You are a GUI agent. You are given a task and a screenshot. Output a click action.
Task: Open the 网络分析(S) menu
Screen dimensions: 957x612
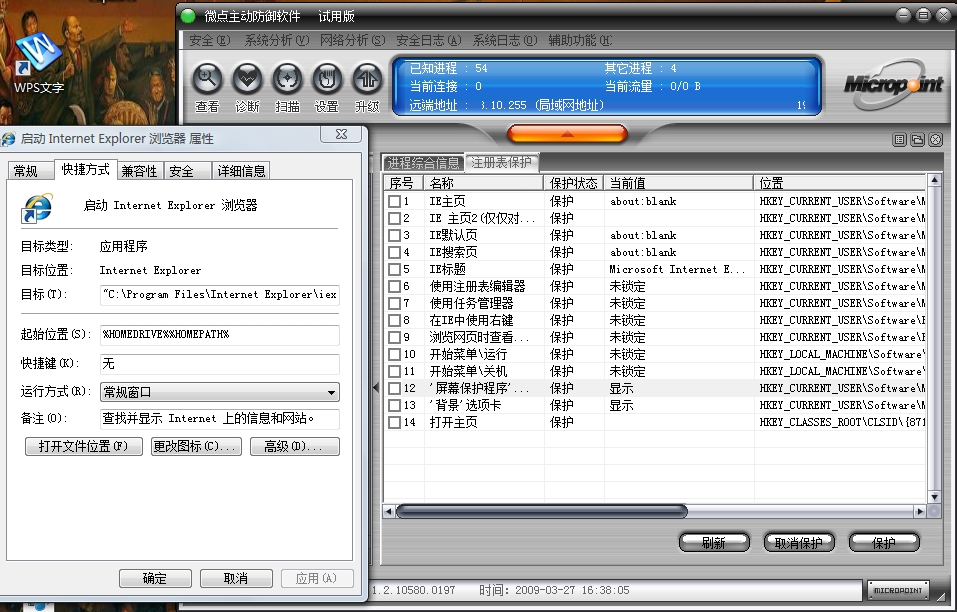coord(353,40)
